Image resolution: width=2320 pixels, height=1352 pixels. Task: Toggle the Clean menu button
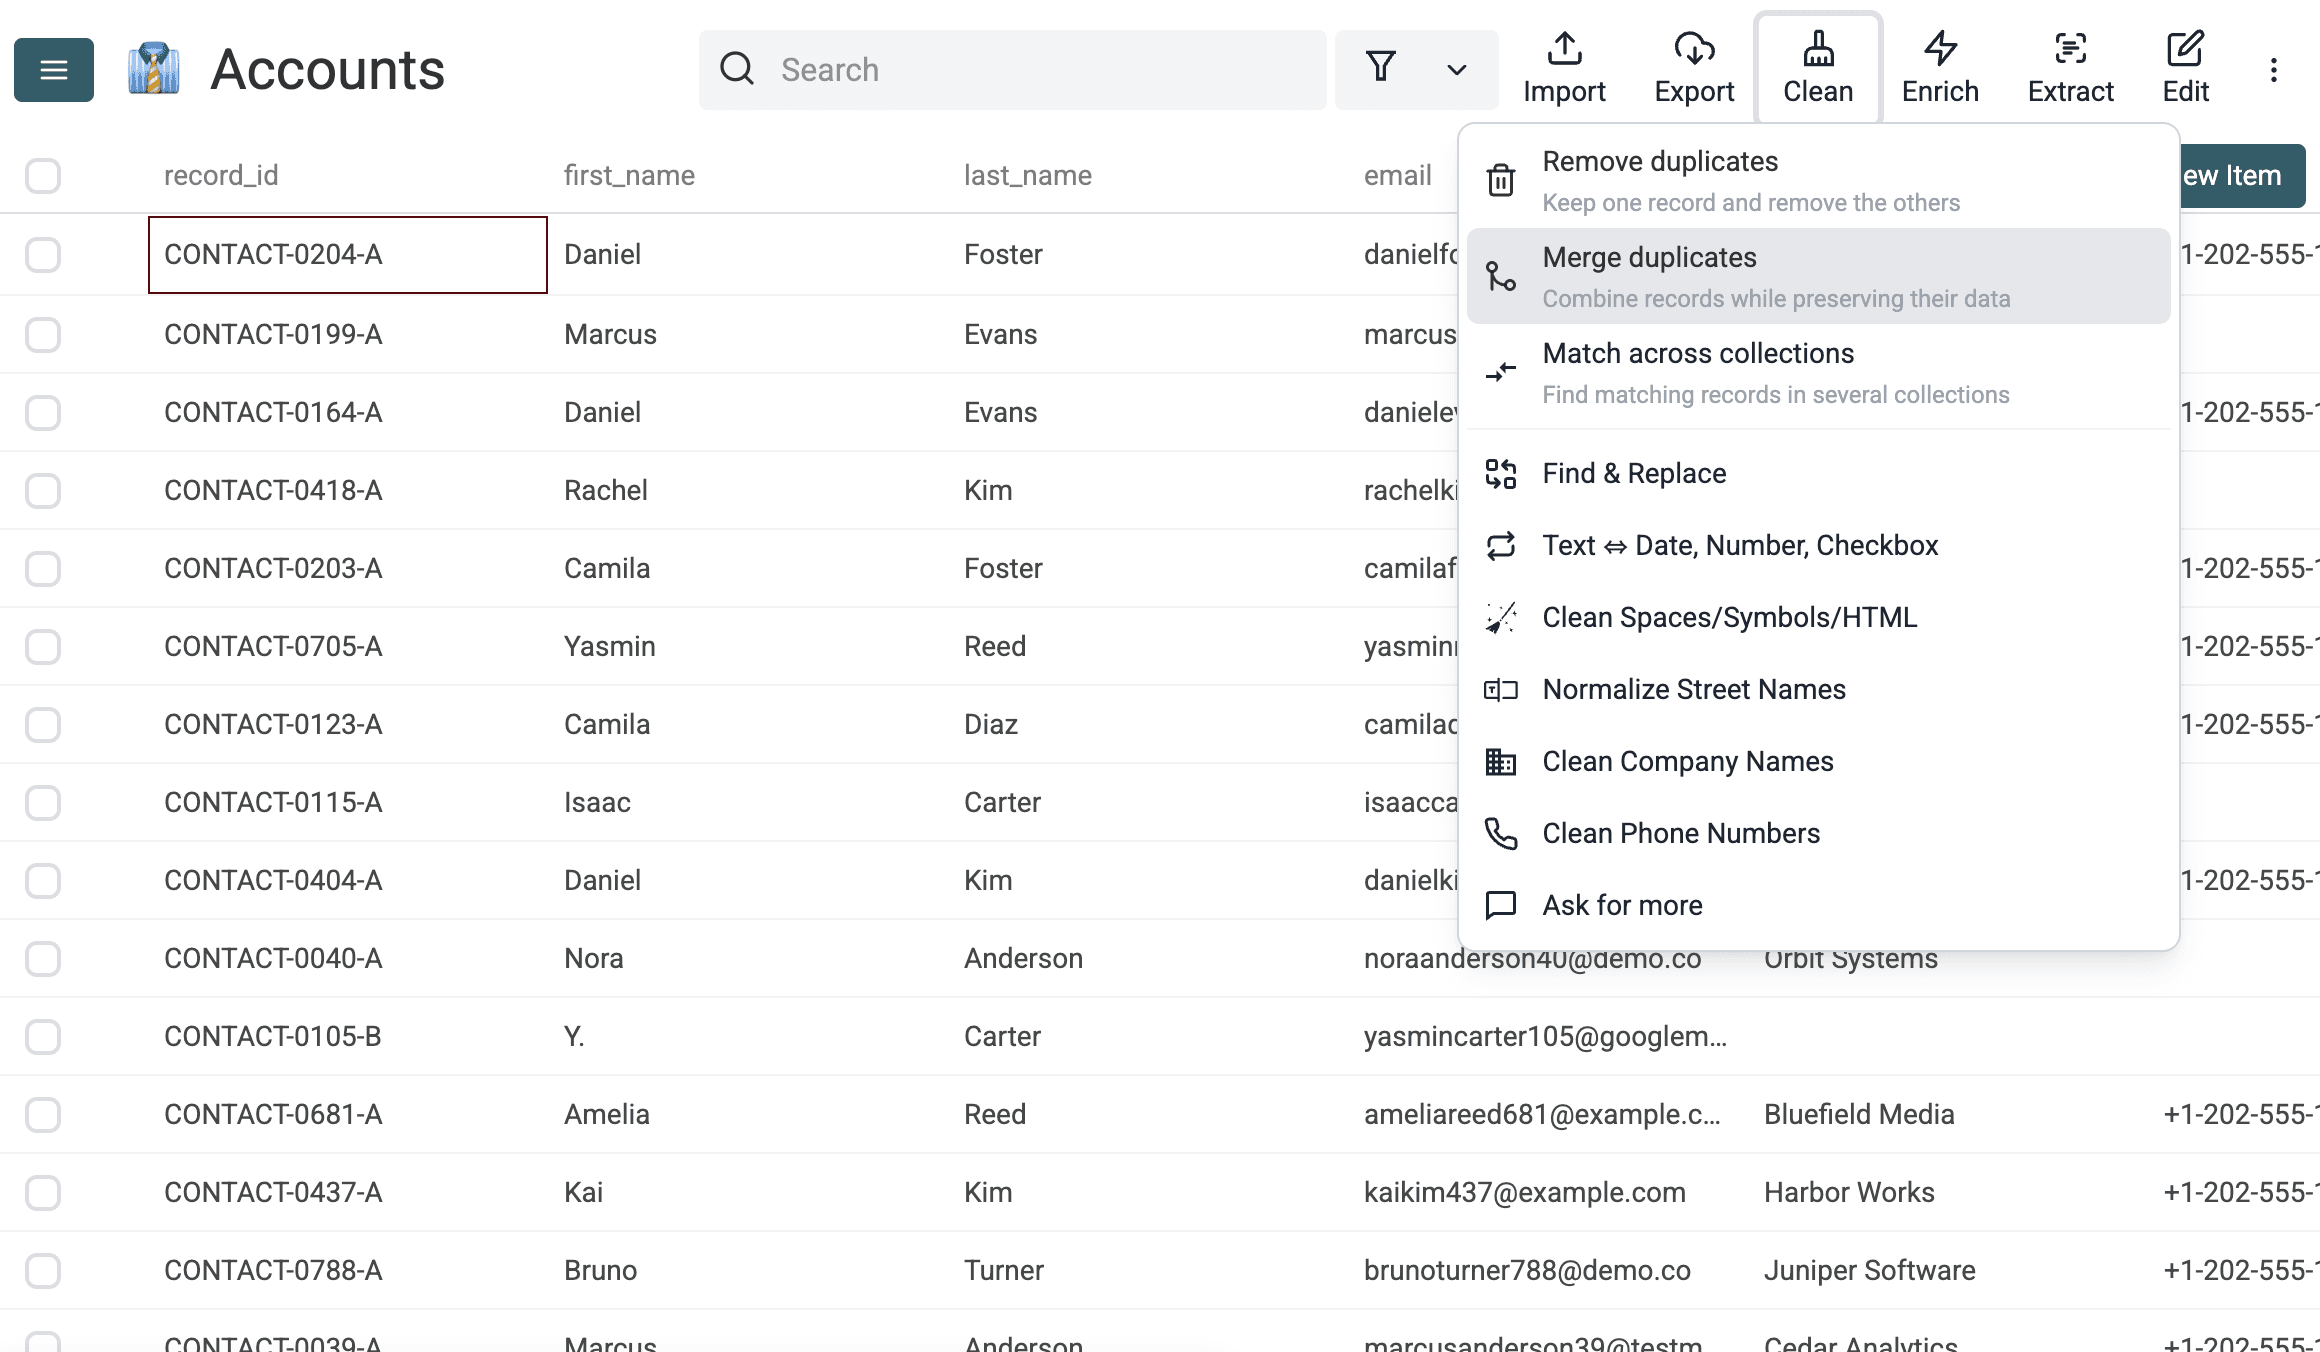(x=1818, y=68)
